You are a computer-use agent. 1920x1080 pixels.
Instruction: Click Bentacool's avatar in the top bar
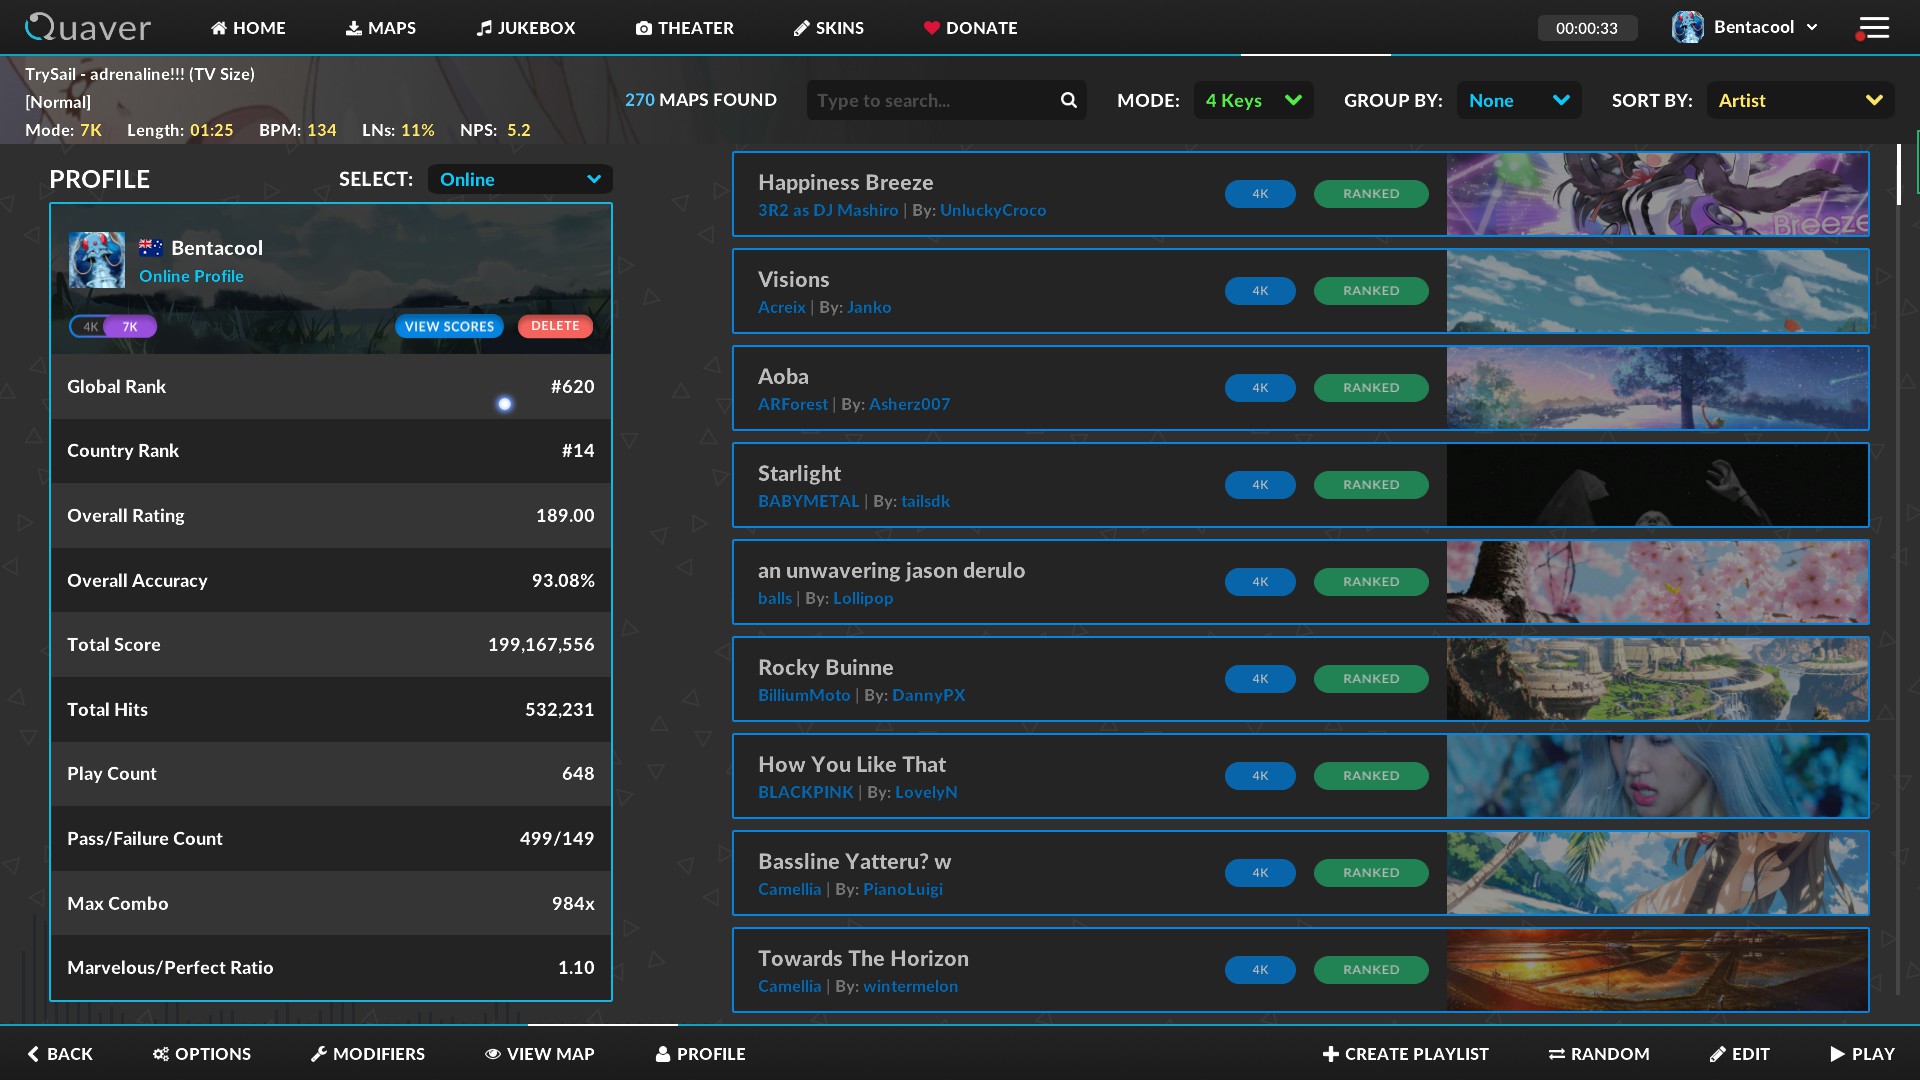coord(1687,28)
